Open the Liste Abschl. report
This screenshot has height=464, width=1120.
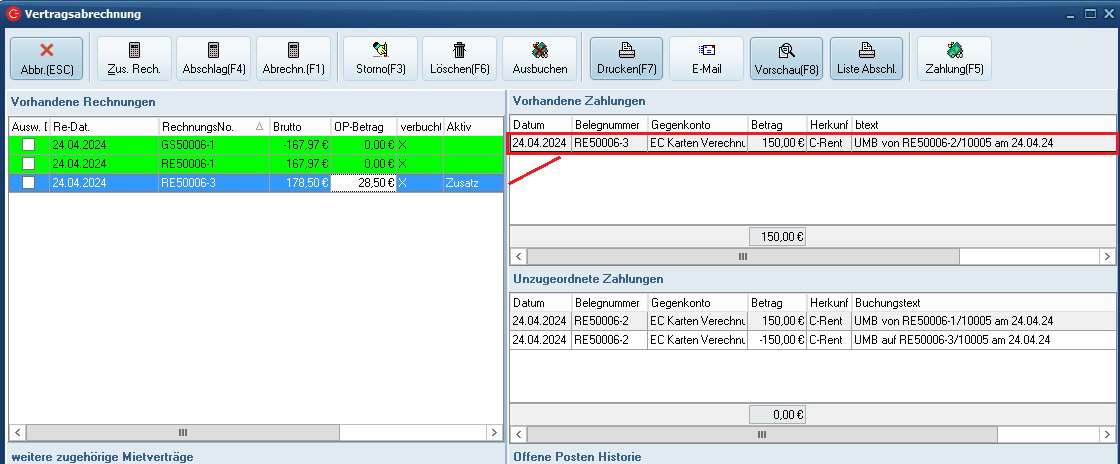[x=866, y=59]
